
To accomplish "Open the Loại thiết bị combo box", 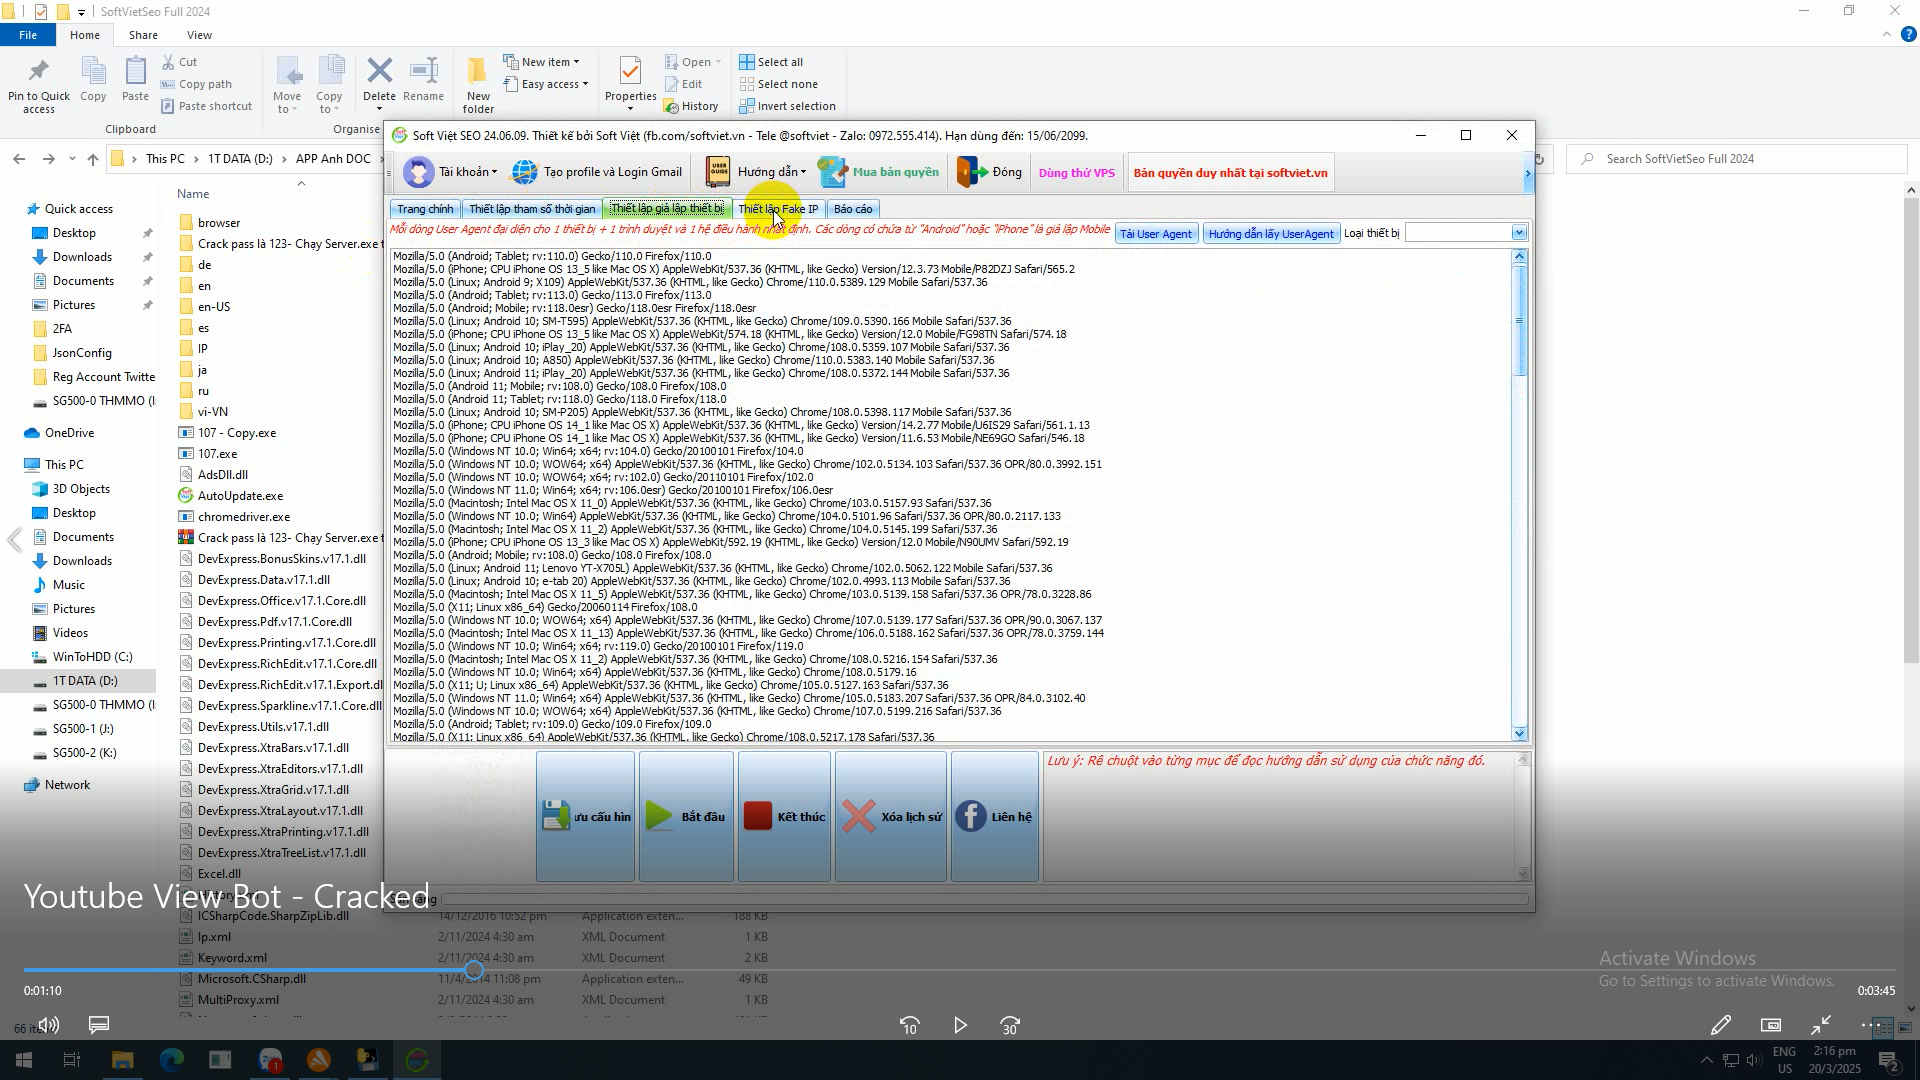I will point(1518,233).
